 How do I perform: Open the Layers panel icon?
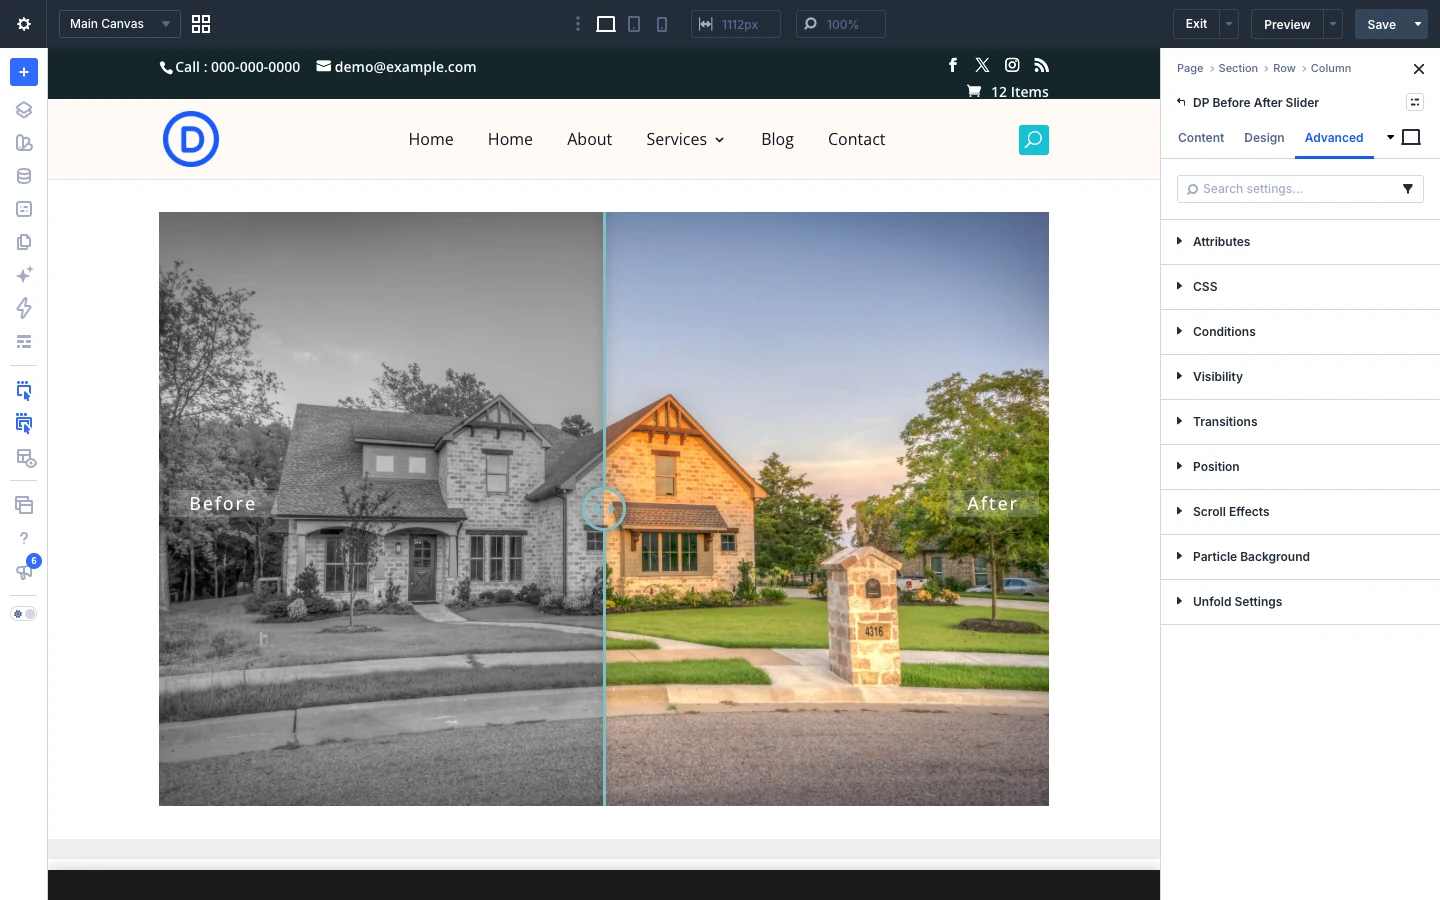(24, 110)
